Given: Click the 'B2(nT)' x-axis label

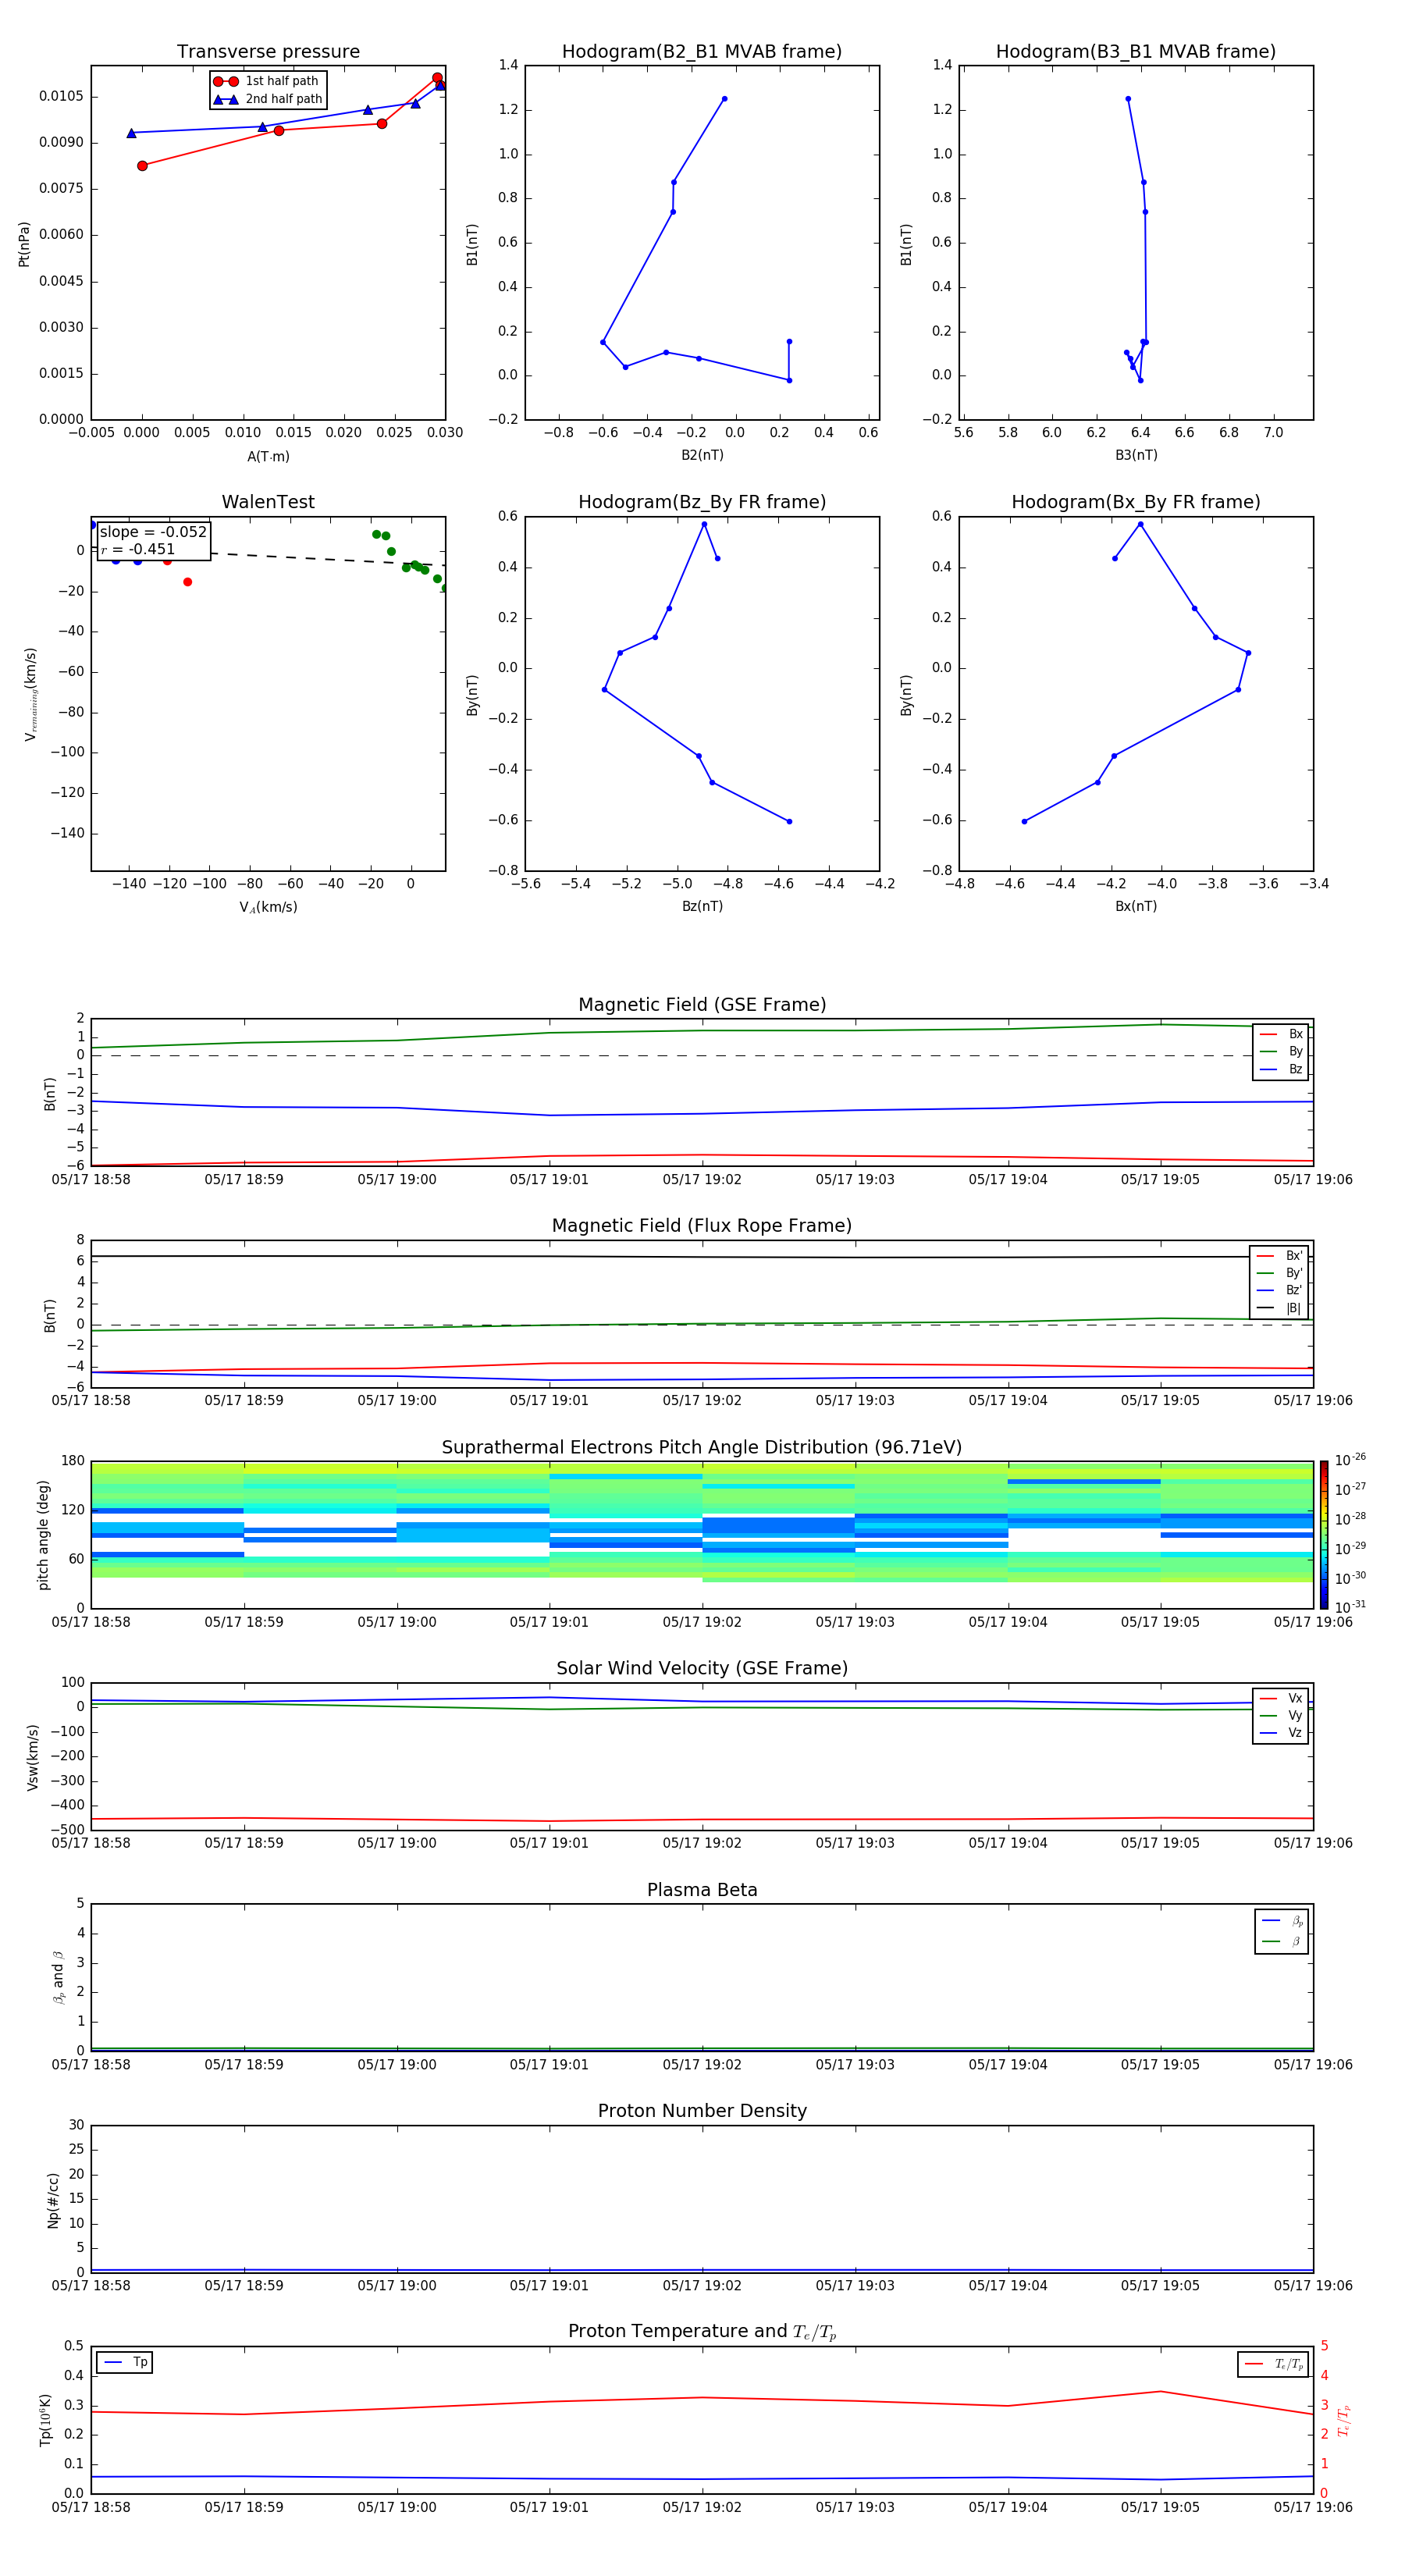Looking at the screenshot, I should coord(702,456).
